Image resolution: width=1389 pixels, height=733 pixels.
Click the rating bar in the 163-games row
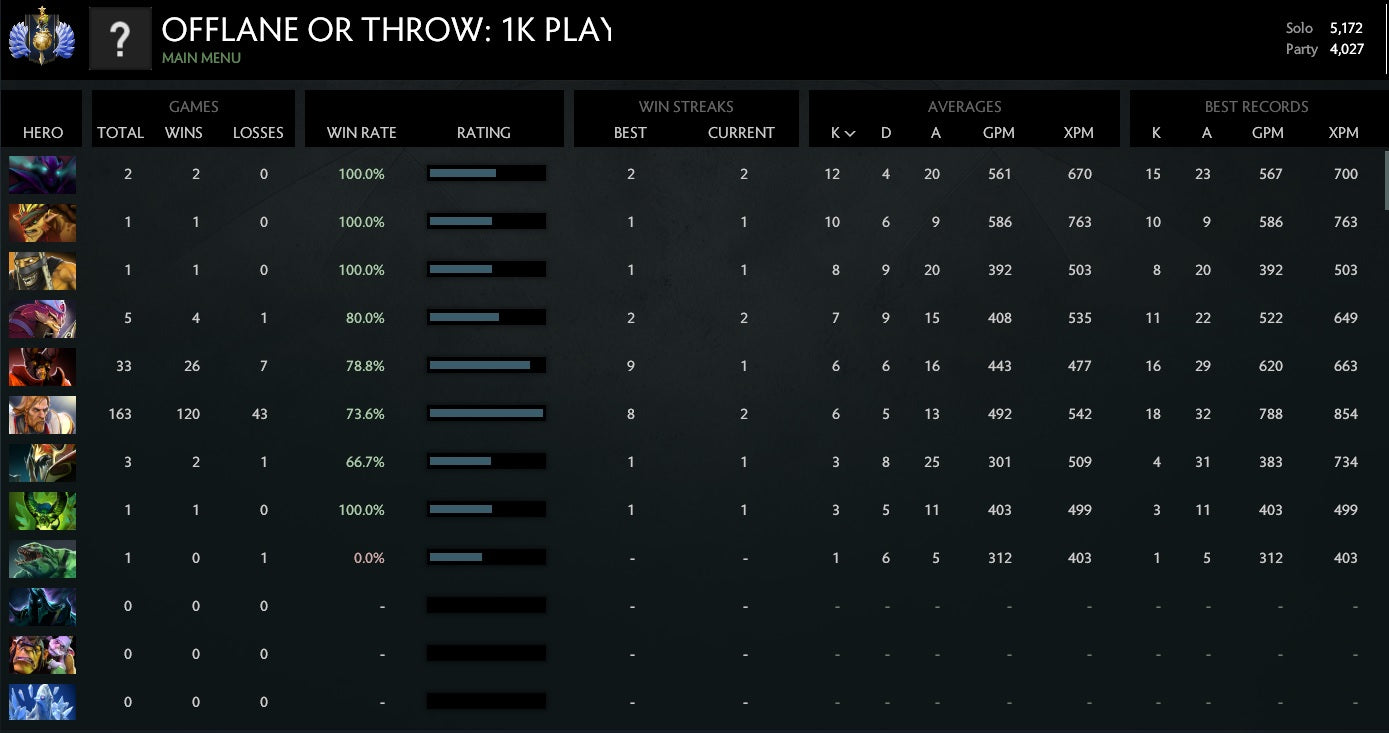pyautogui.click(x=486, y=413)
